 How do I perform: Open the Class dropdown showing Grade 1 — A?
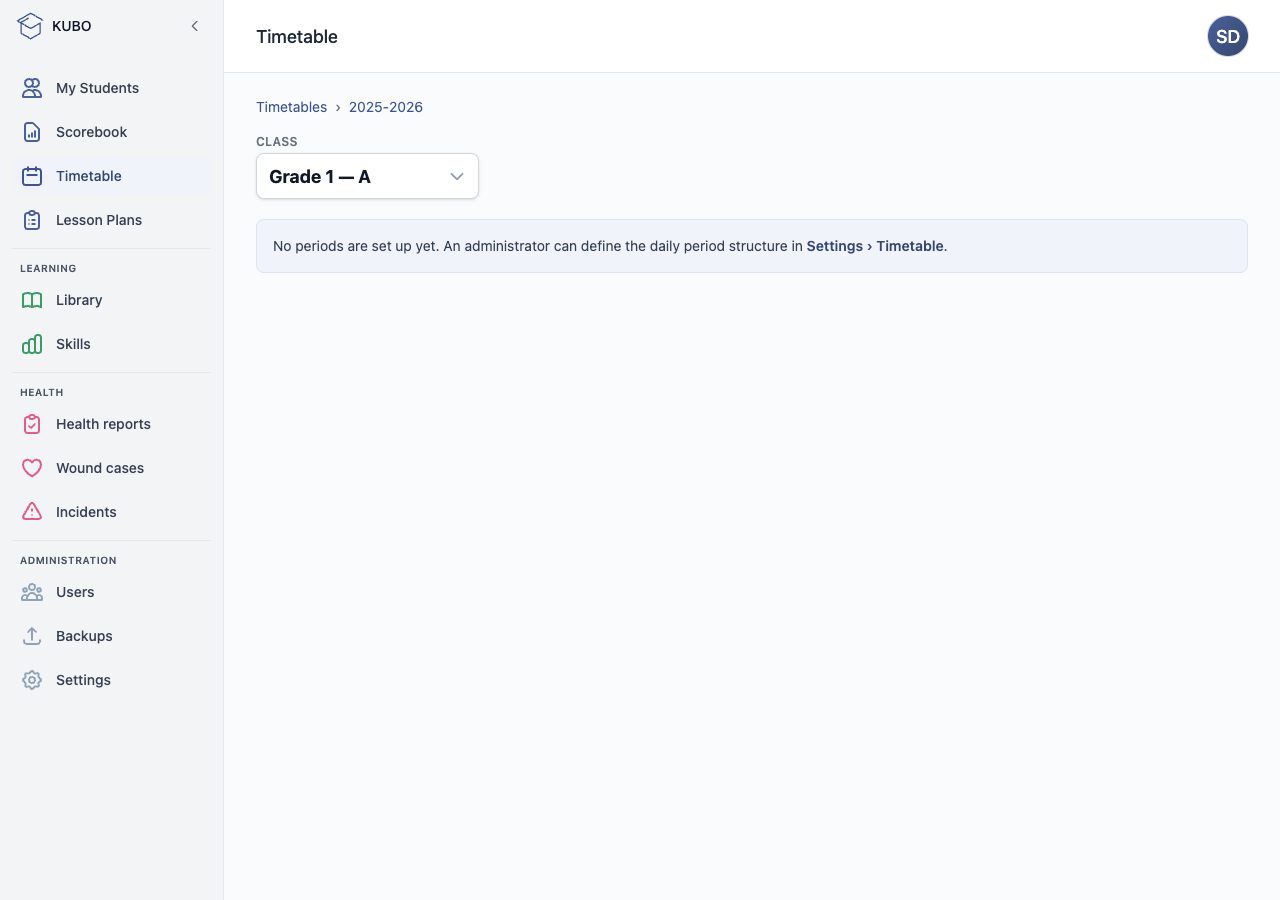[x=367, y=176]
